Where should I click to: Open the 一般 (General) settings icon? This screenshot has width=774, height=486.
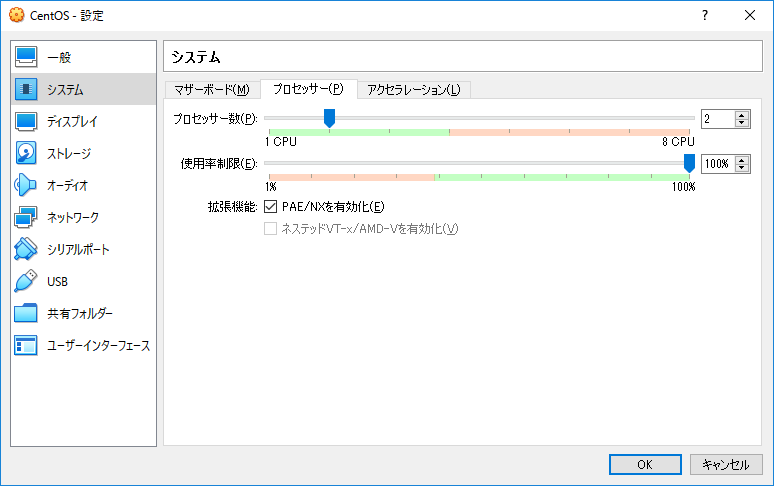pos(26,57)
